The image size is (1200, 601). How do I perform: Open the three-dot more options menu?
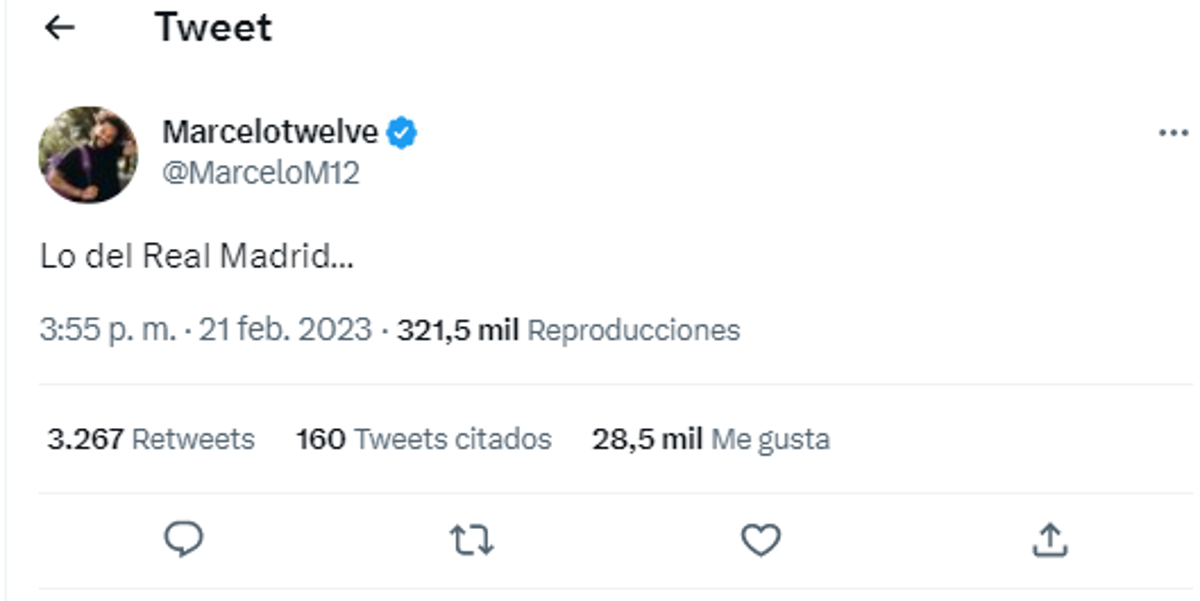(x=1172, y=134)
